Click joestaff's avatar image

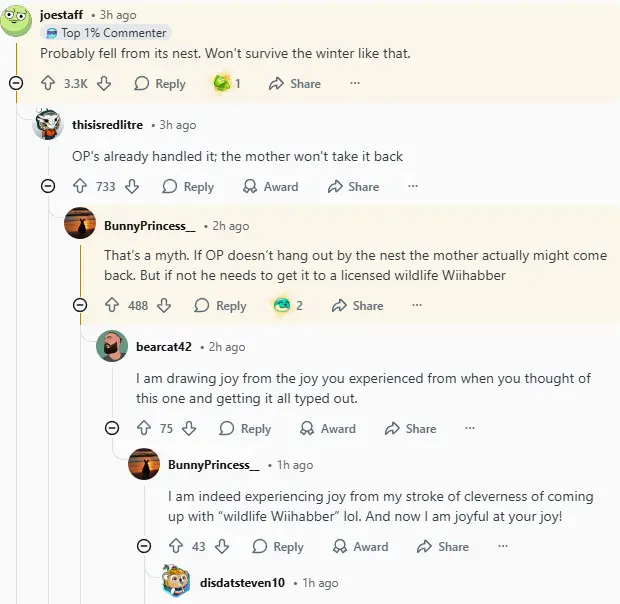pyautogui.click(x=16, y=20)
